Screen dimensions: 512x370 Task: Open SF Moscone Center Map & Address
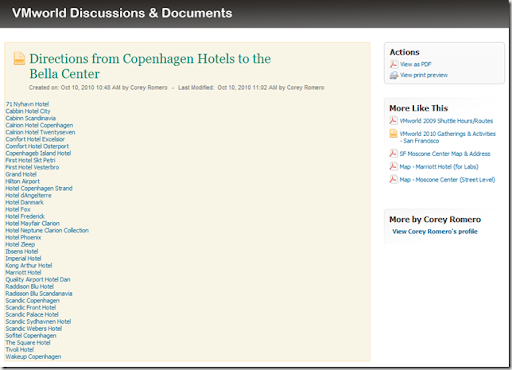[x=445, y=154]
